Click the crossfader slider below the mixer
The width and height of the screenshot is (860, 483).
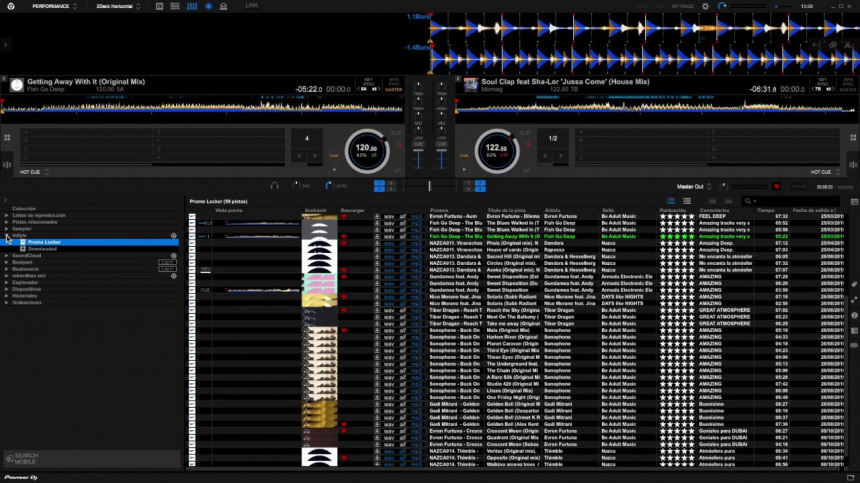point(430,186)
